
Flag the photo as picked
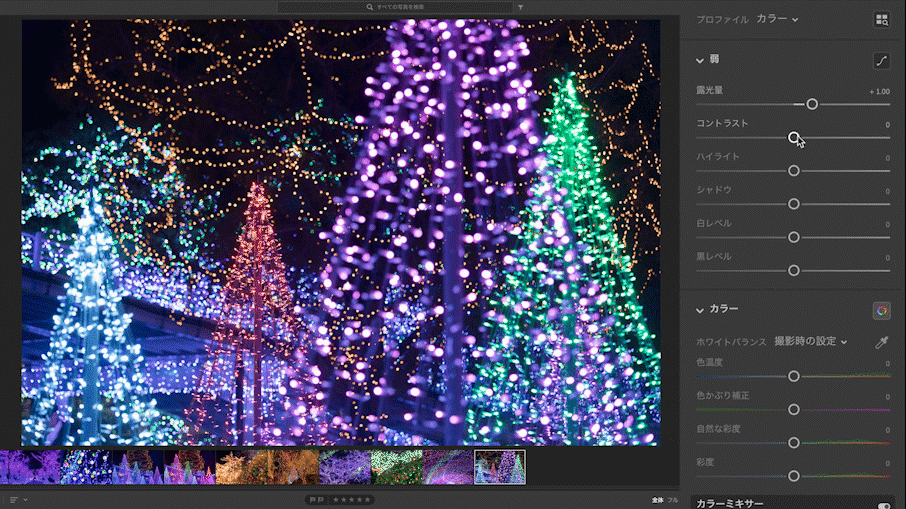313,500
